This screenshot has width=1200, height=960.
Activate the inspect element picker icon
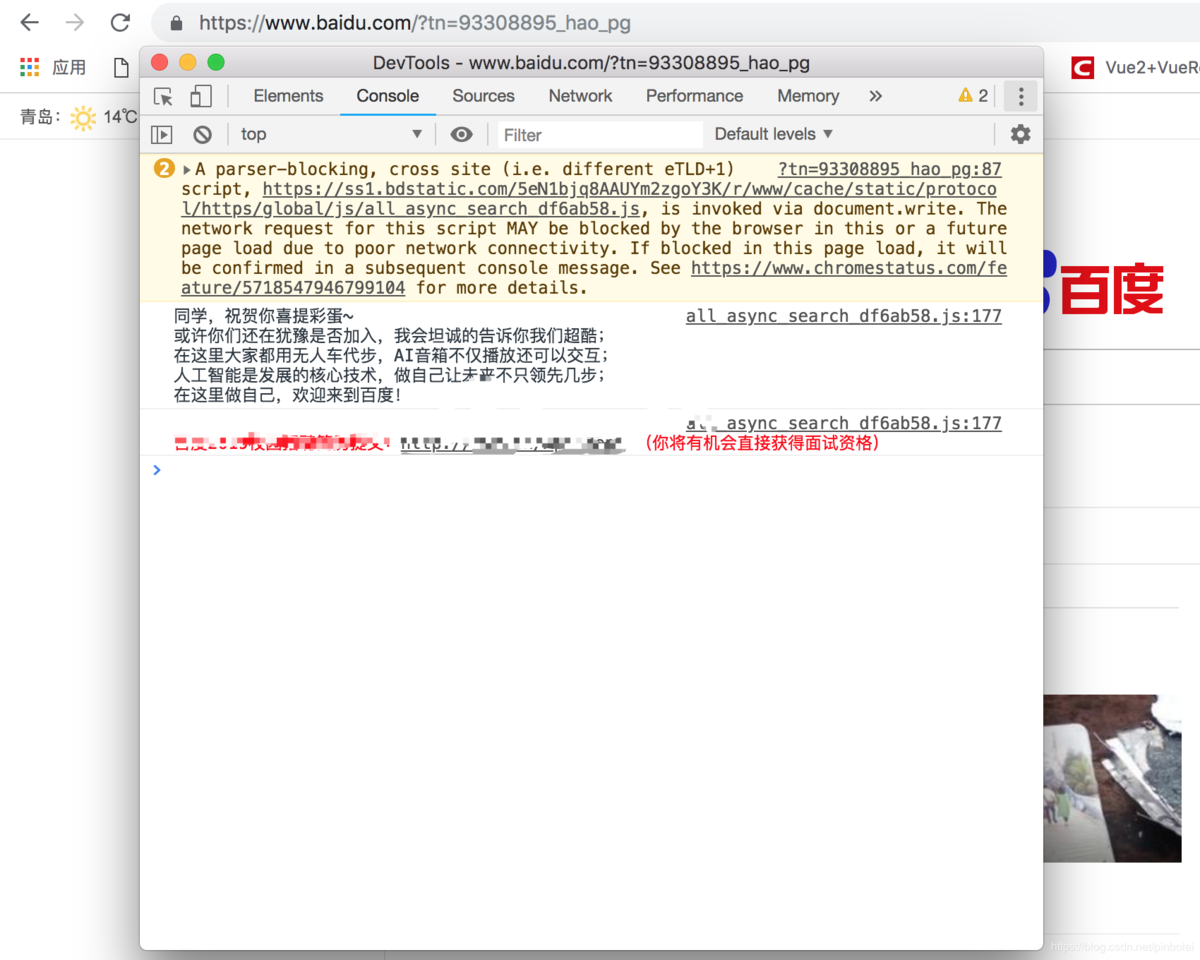(x=163, y=96)
